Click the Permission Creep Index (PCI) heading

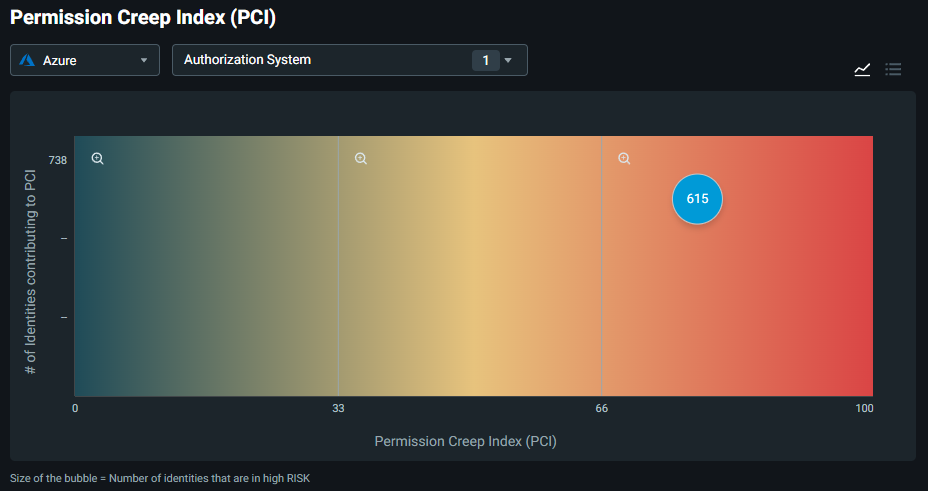(143, 17)
